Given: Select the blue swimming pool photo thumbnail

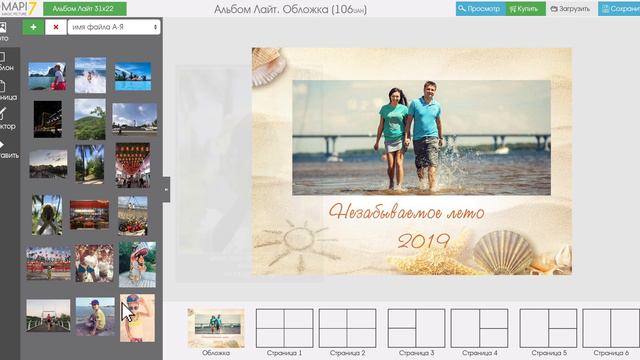Looking at the screenshot, I should (x=133, y=76).
